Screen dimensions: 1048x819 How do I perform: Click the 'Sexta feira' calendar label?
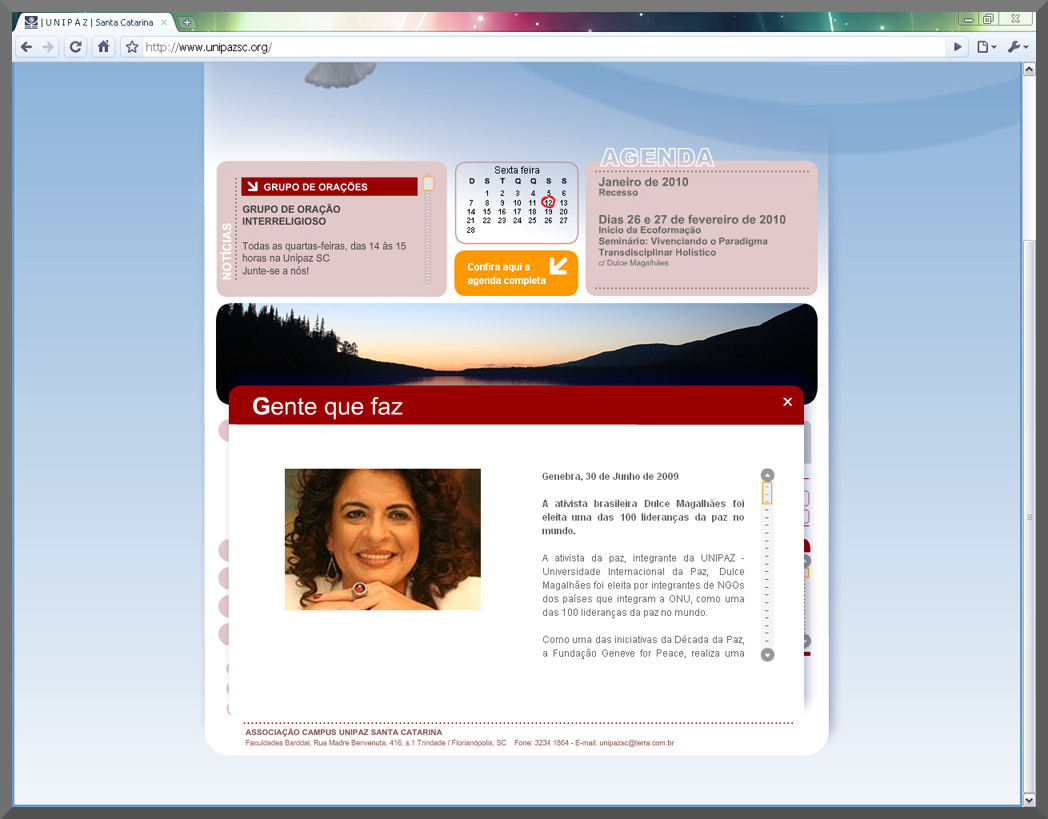point(517,170)
